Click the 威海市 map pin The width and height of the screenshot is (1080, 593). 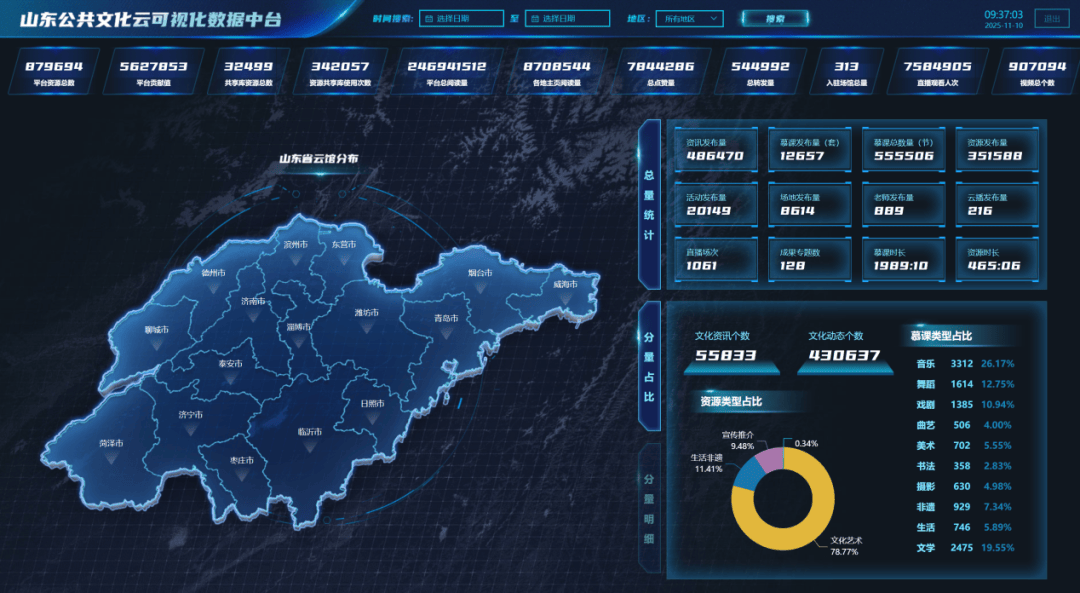(566, 296)
